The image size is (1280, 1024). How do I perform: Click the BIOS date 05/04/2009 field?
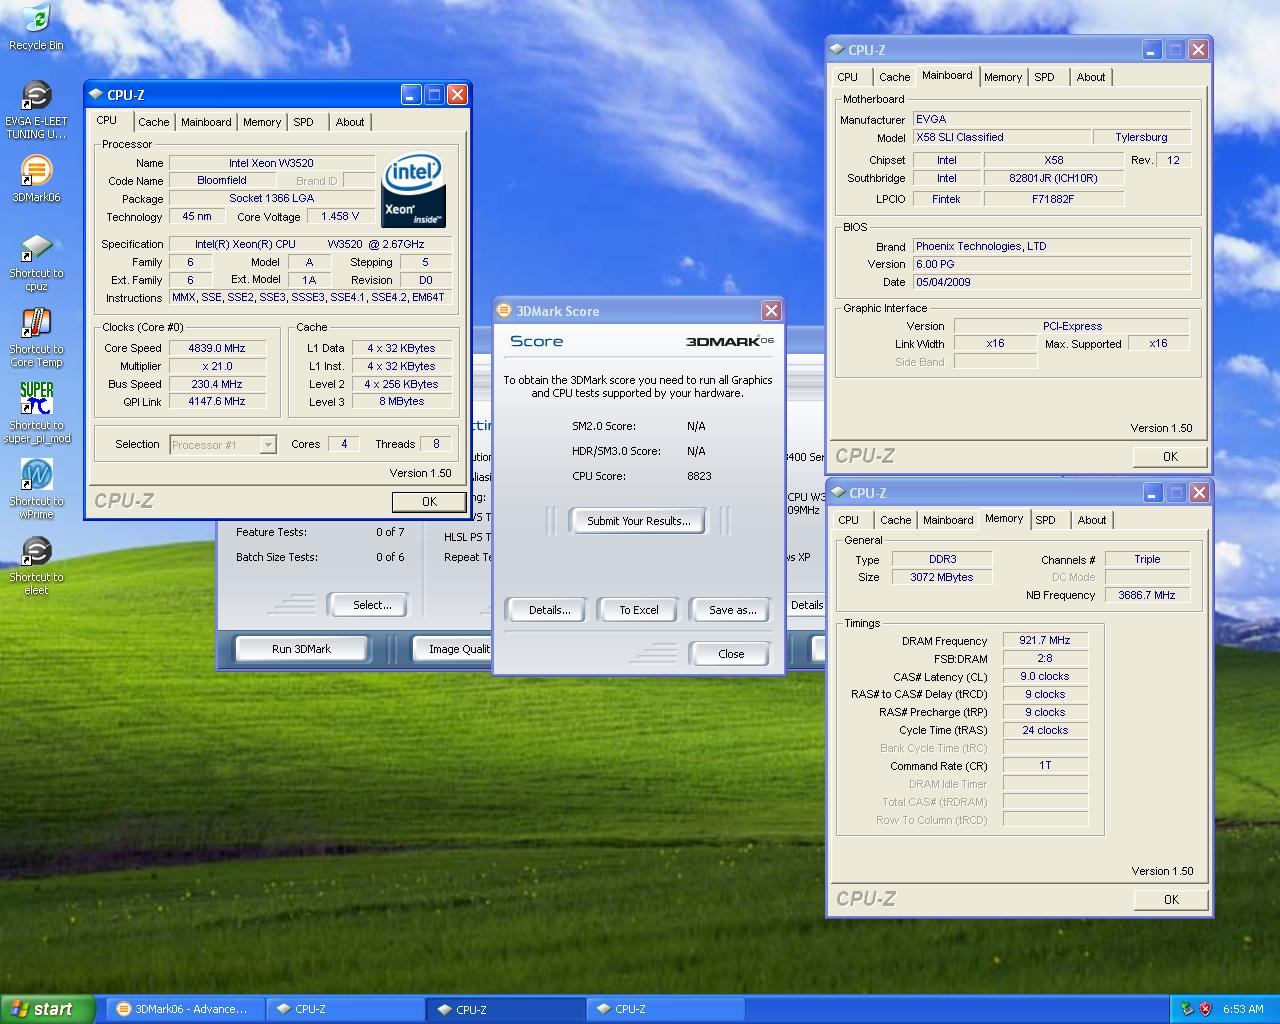click(1051, 282)
